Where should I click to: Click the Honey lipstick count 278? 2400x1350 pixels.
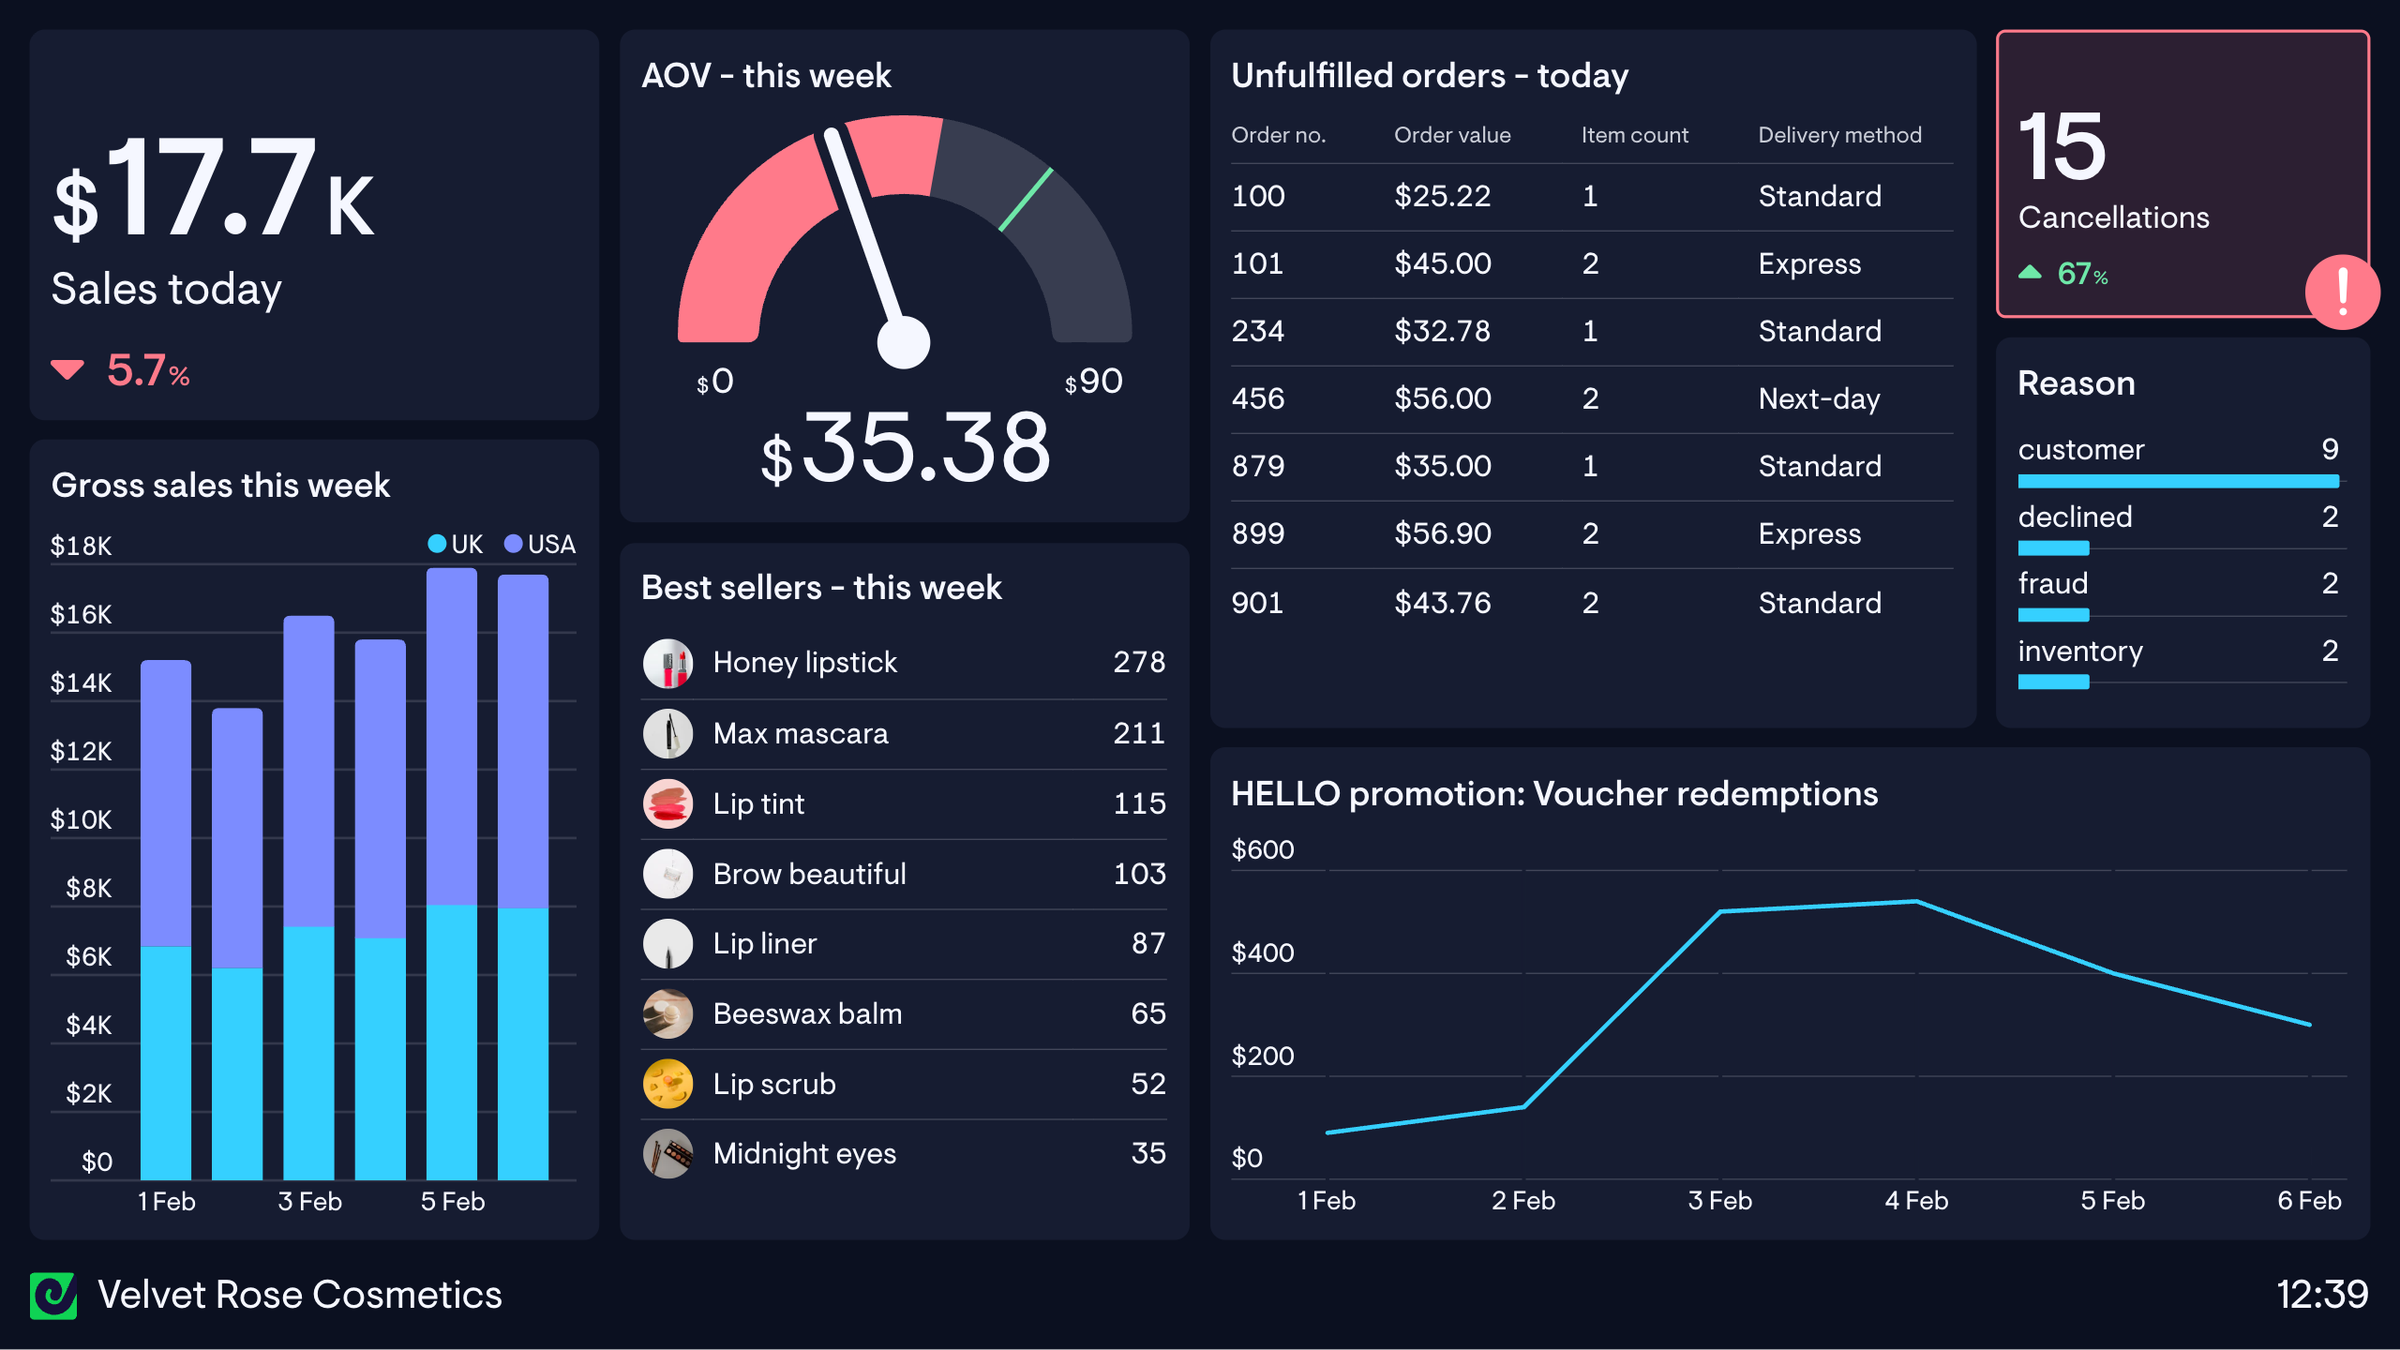point(1139,662)
